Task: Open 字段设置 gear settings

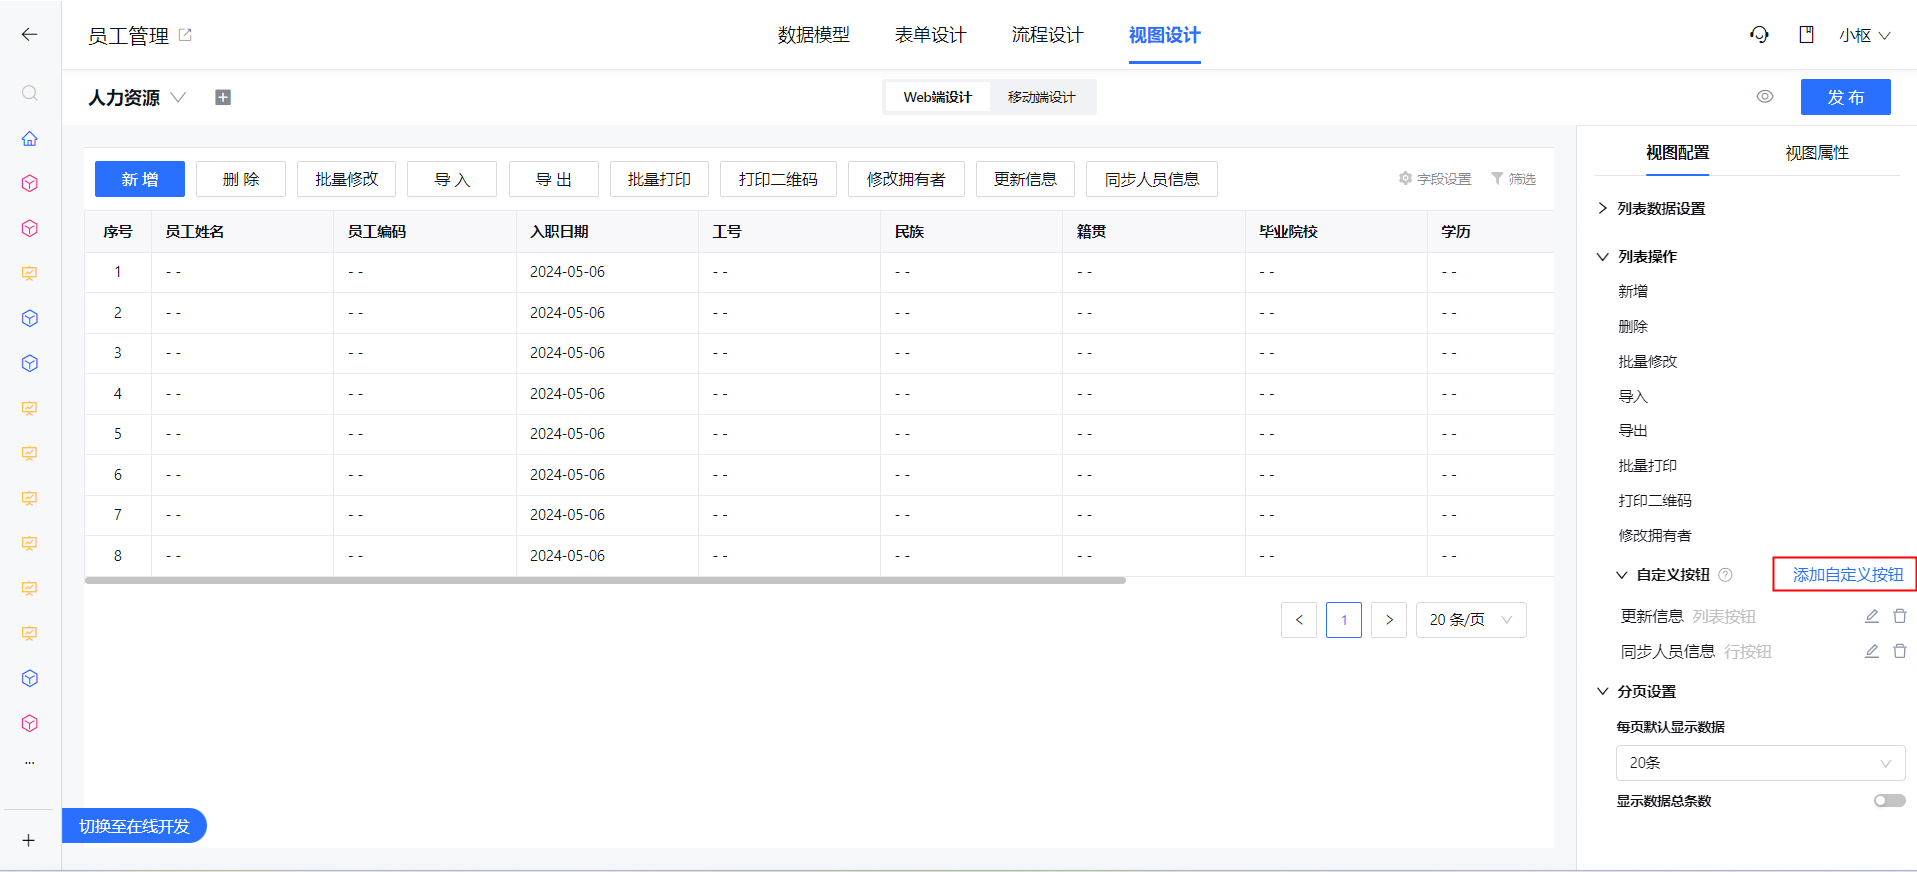Action: click(x=1435, y=179)
